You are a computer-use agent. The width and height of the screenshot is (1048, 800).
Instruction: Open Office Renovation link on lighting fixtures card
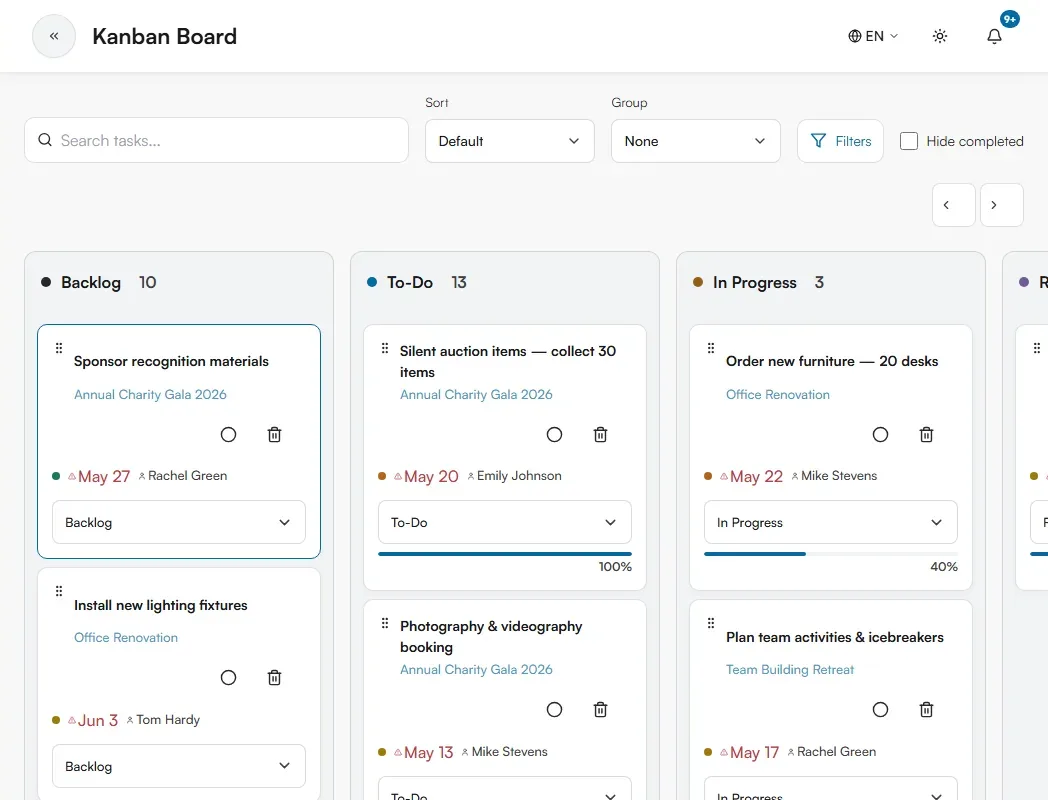point(126,638)
